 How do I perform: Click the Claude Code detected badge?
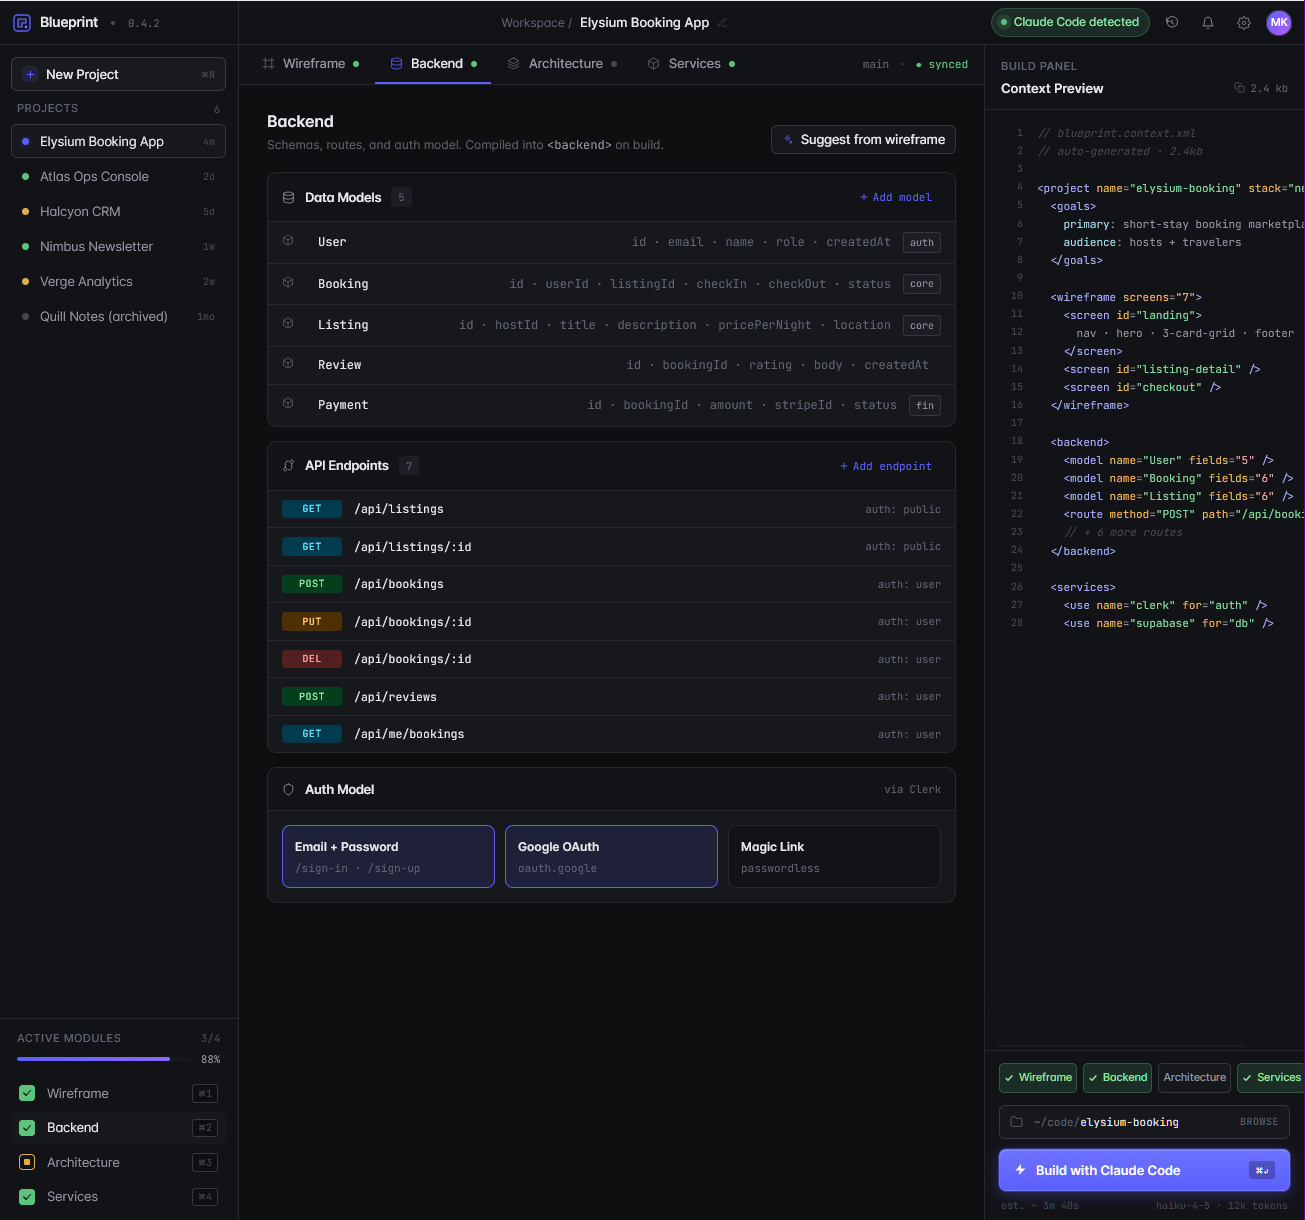click(1070, 22)
